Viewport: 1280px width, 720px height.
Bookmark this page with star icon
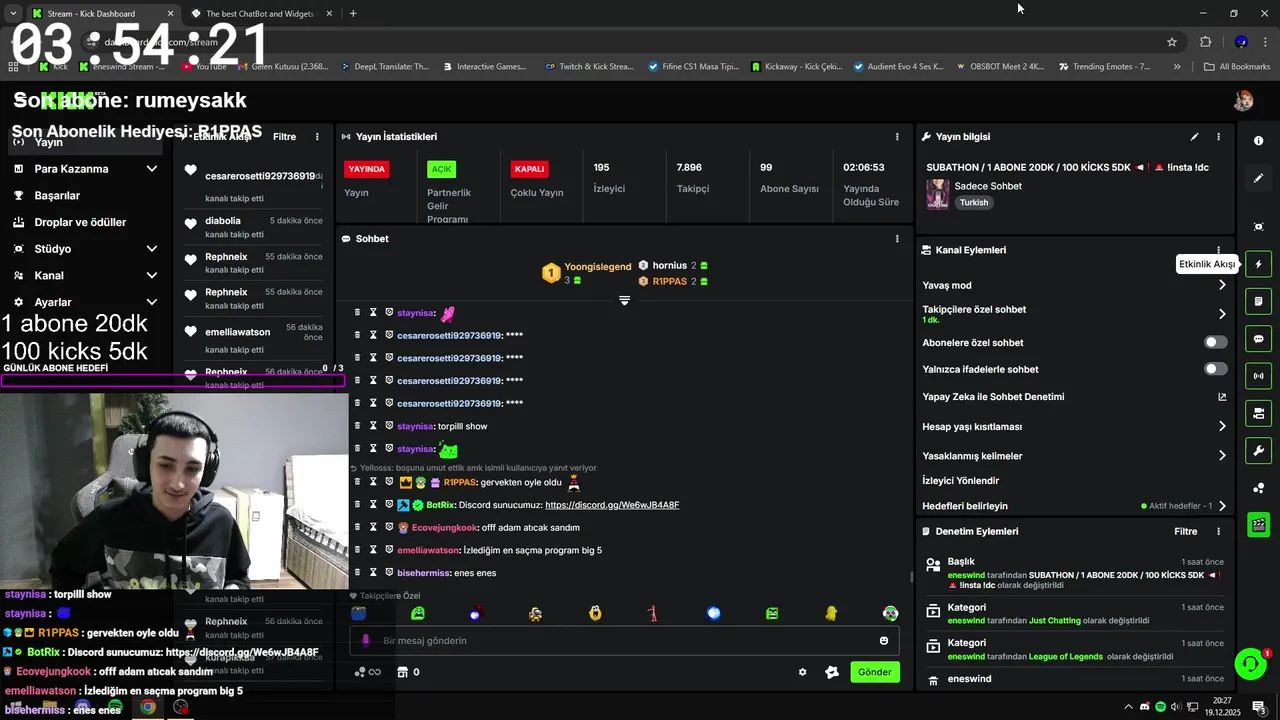1172,42
